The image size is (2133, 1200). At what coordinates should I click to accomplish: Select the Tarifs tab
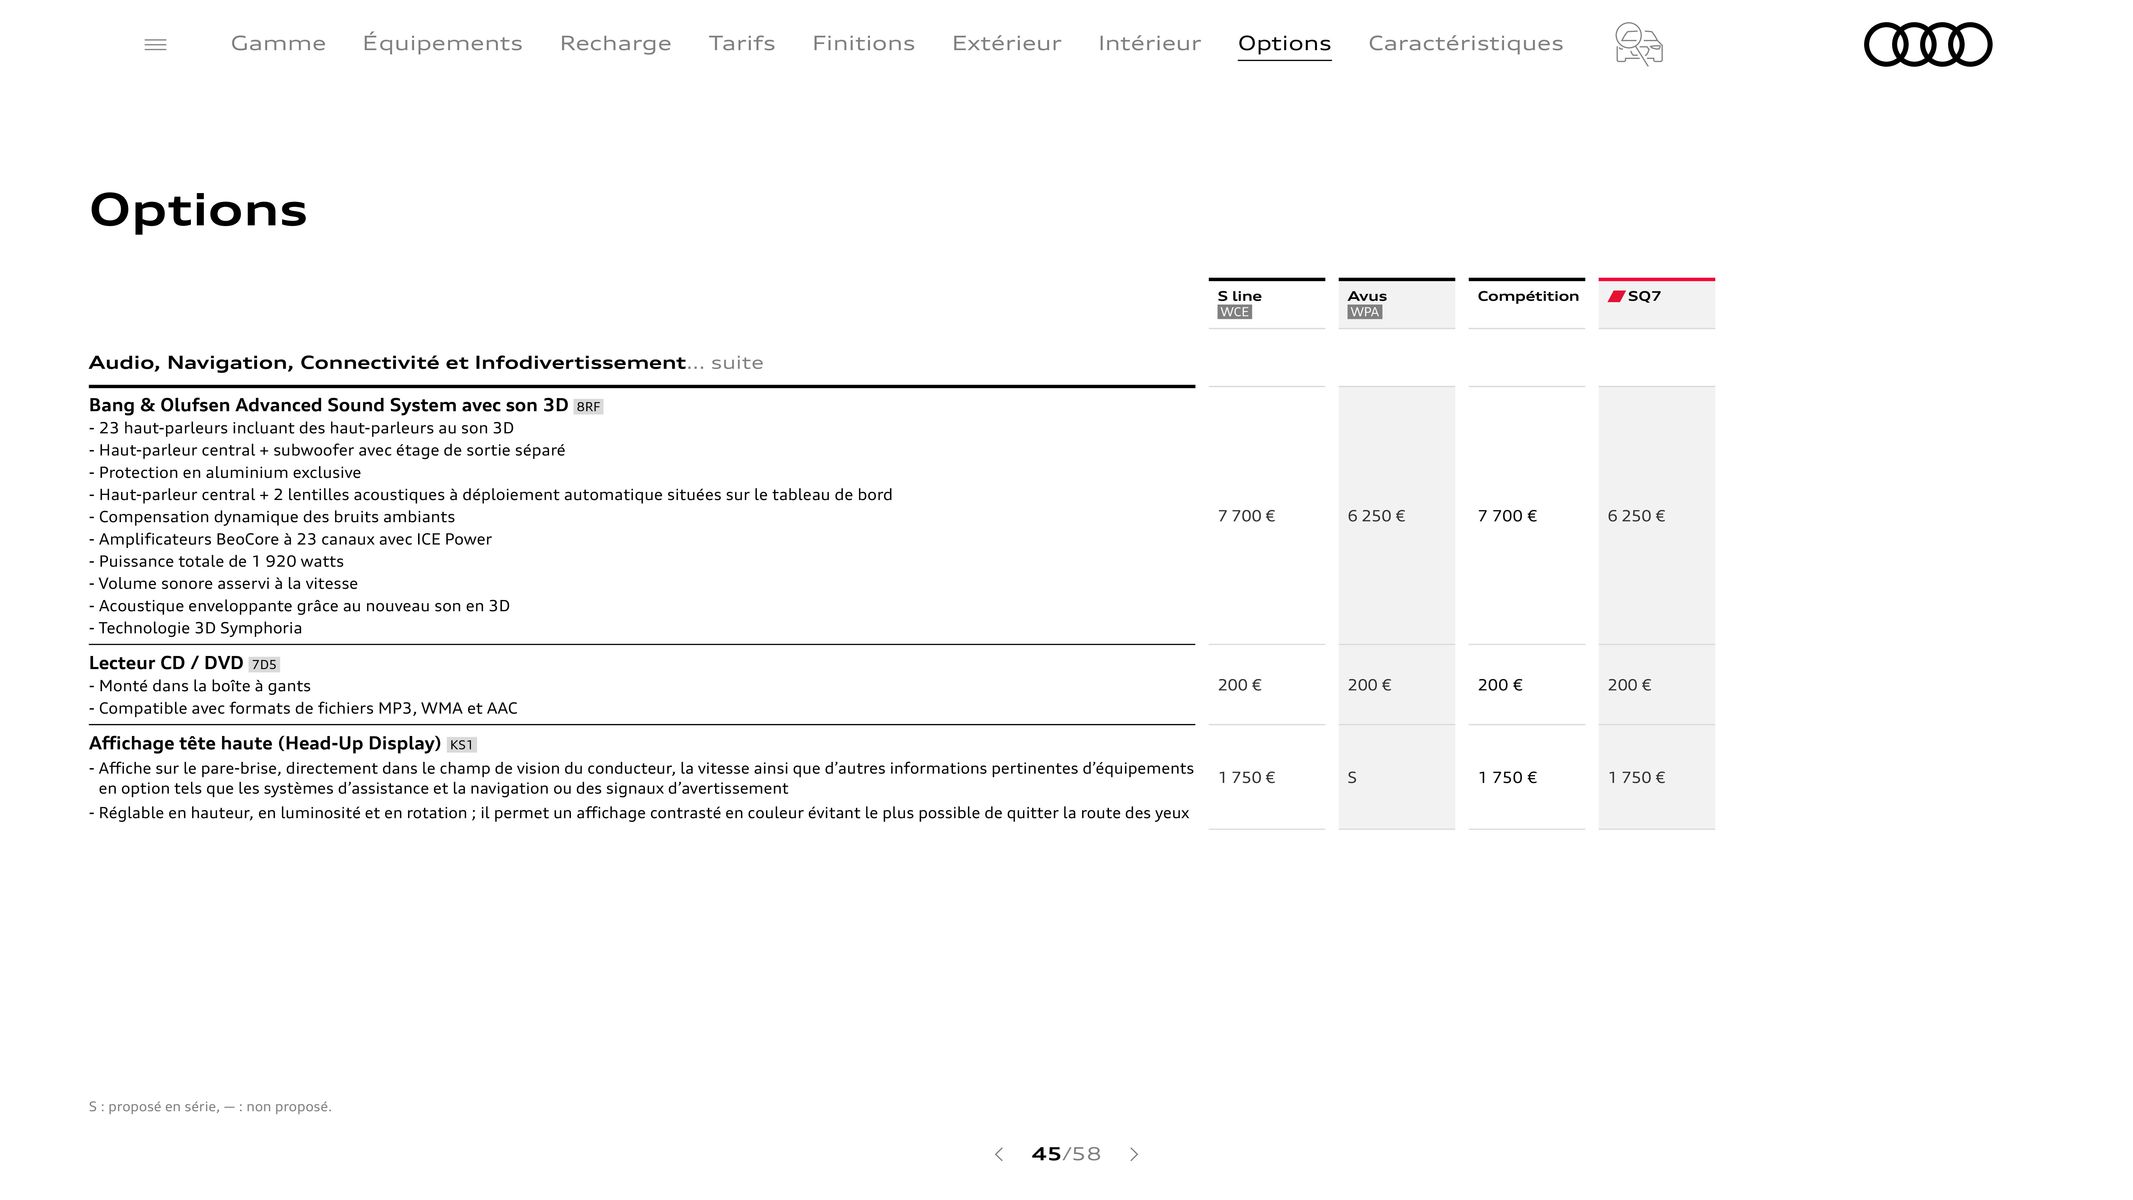[x=742, y=43]
